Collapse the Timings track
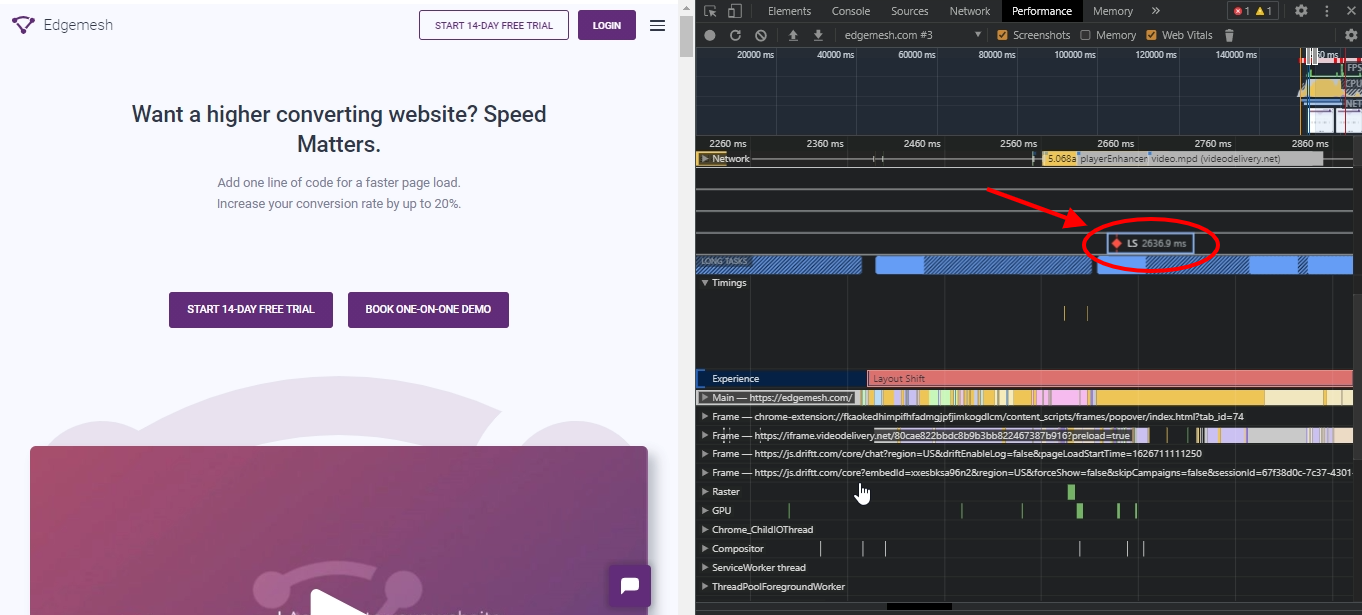 (x=705, y=283)
